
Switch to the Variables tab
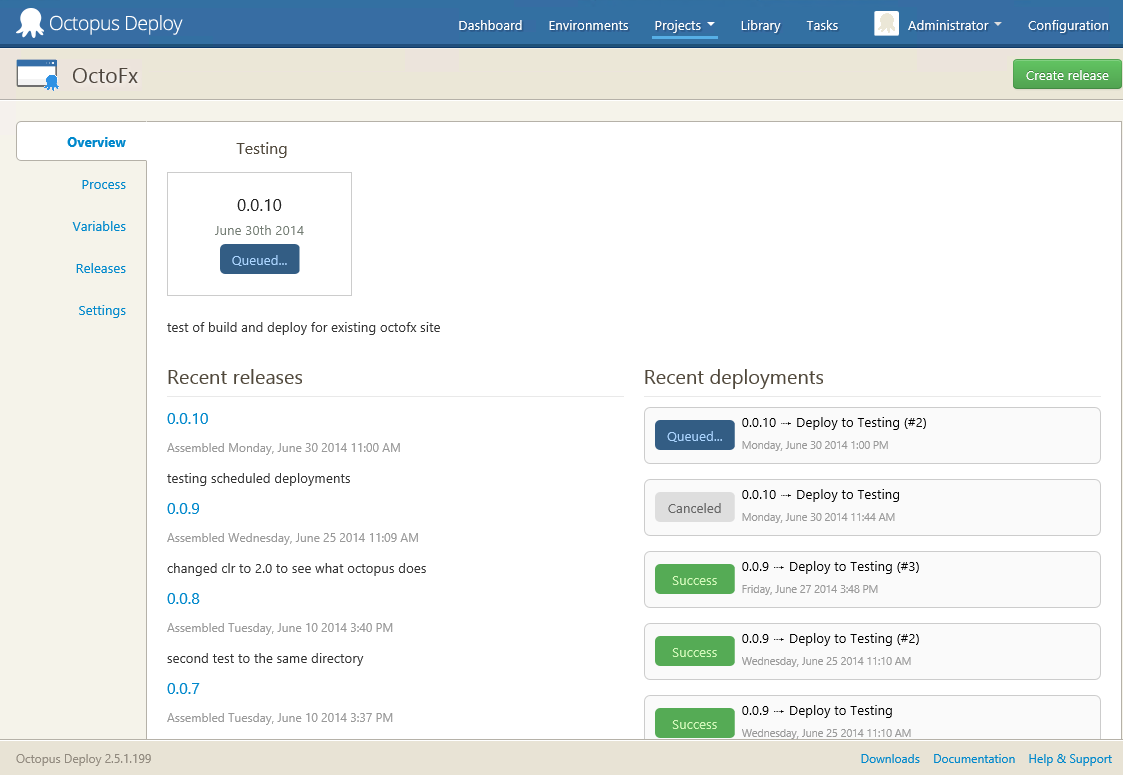click(99, 226)
